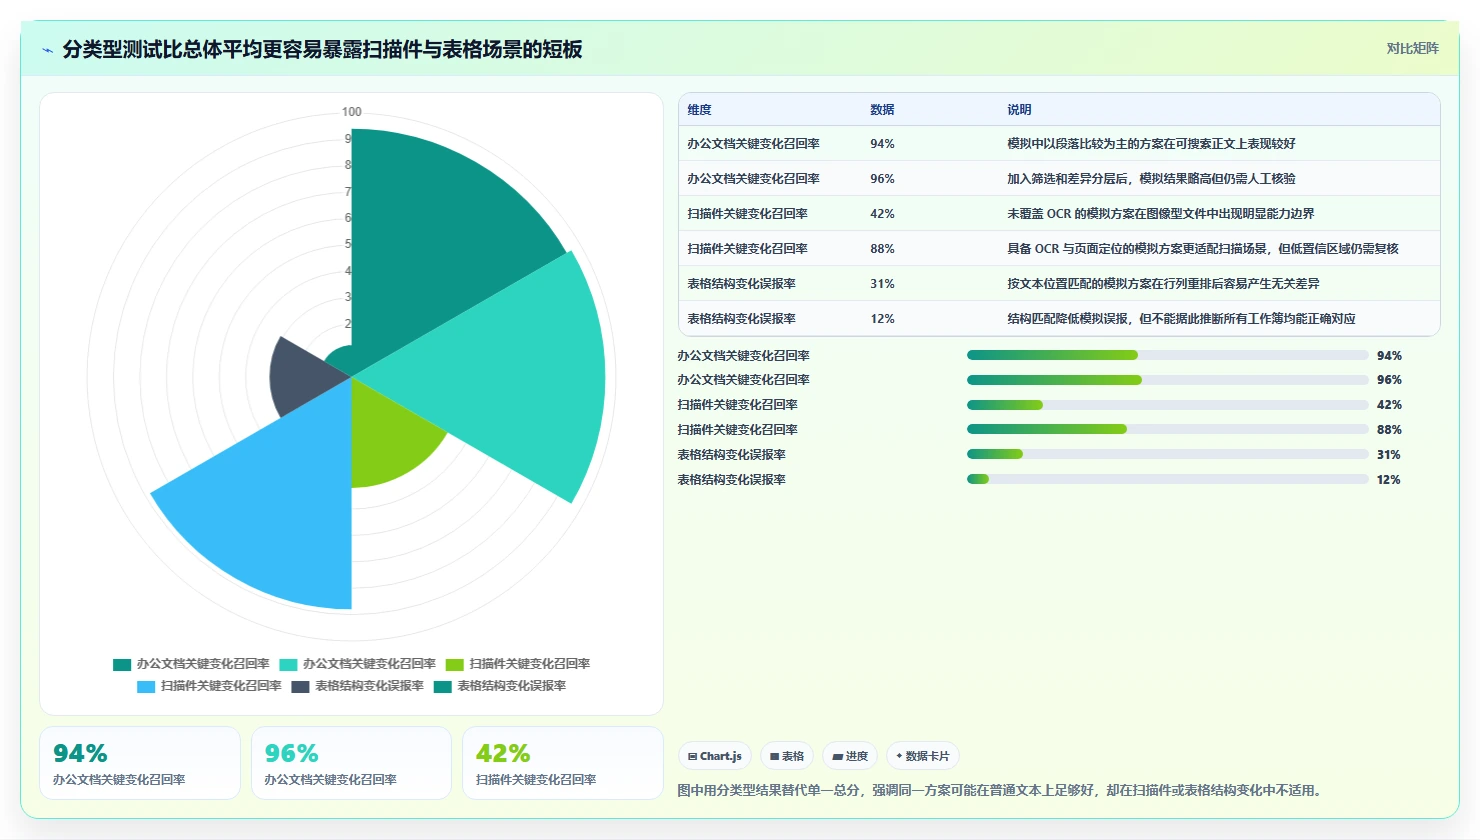Viewport: 1480px width, 840px height.
Task: Click the 42% progress bar
Action: 1167,405
